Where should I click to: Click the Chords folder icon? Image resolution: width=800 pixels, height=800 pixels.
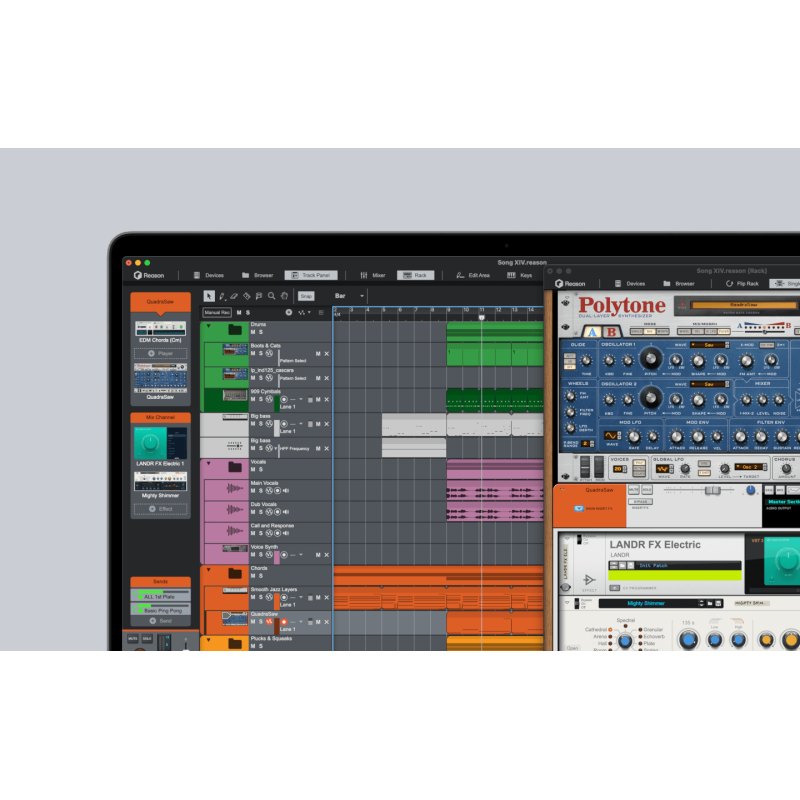point(235,573)
